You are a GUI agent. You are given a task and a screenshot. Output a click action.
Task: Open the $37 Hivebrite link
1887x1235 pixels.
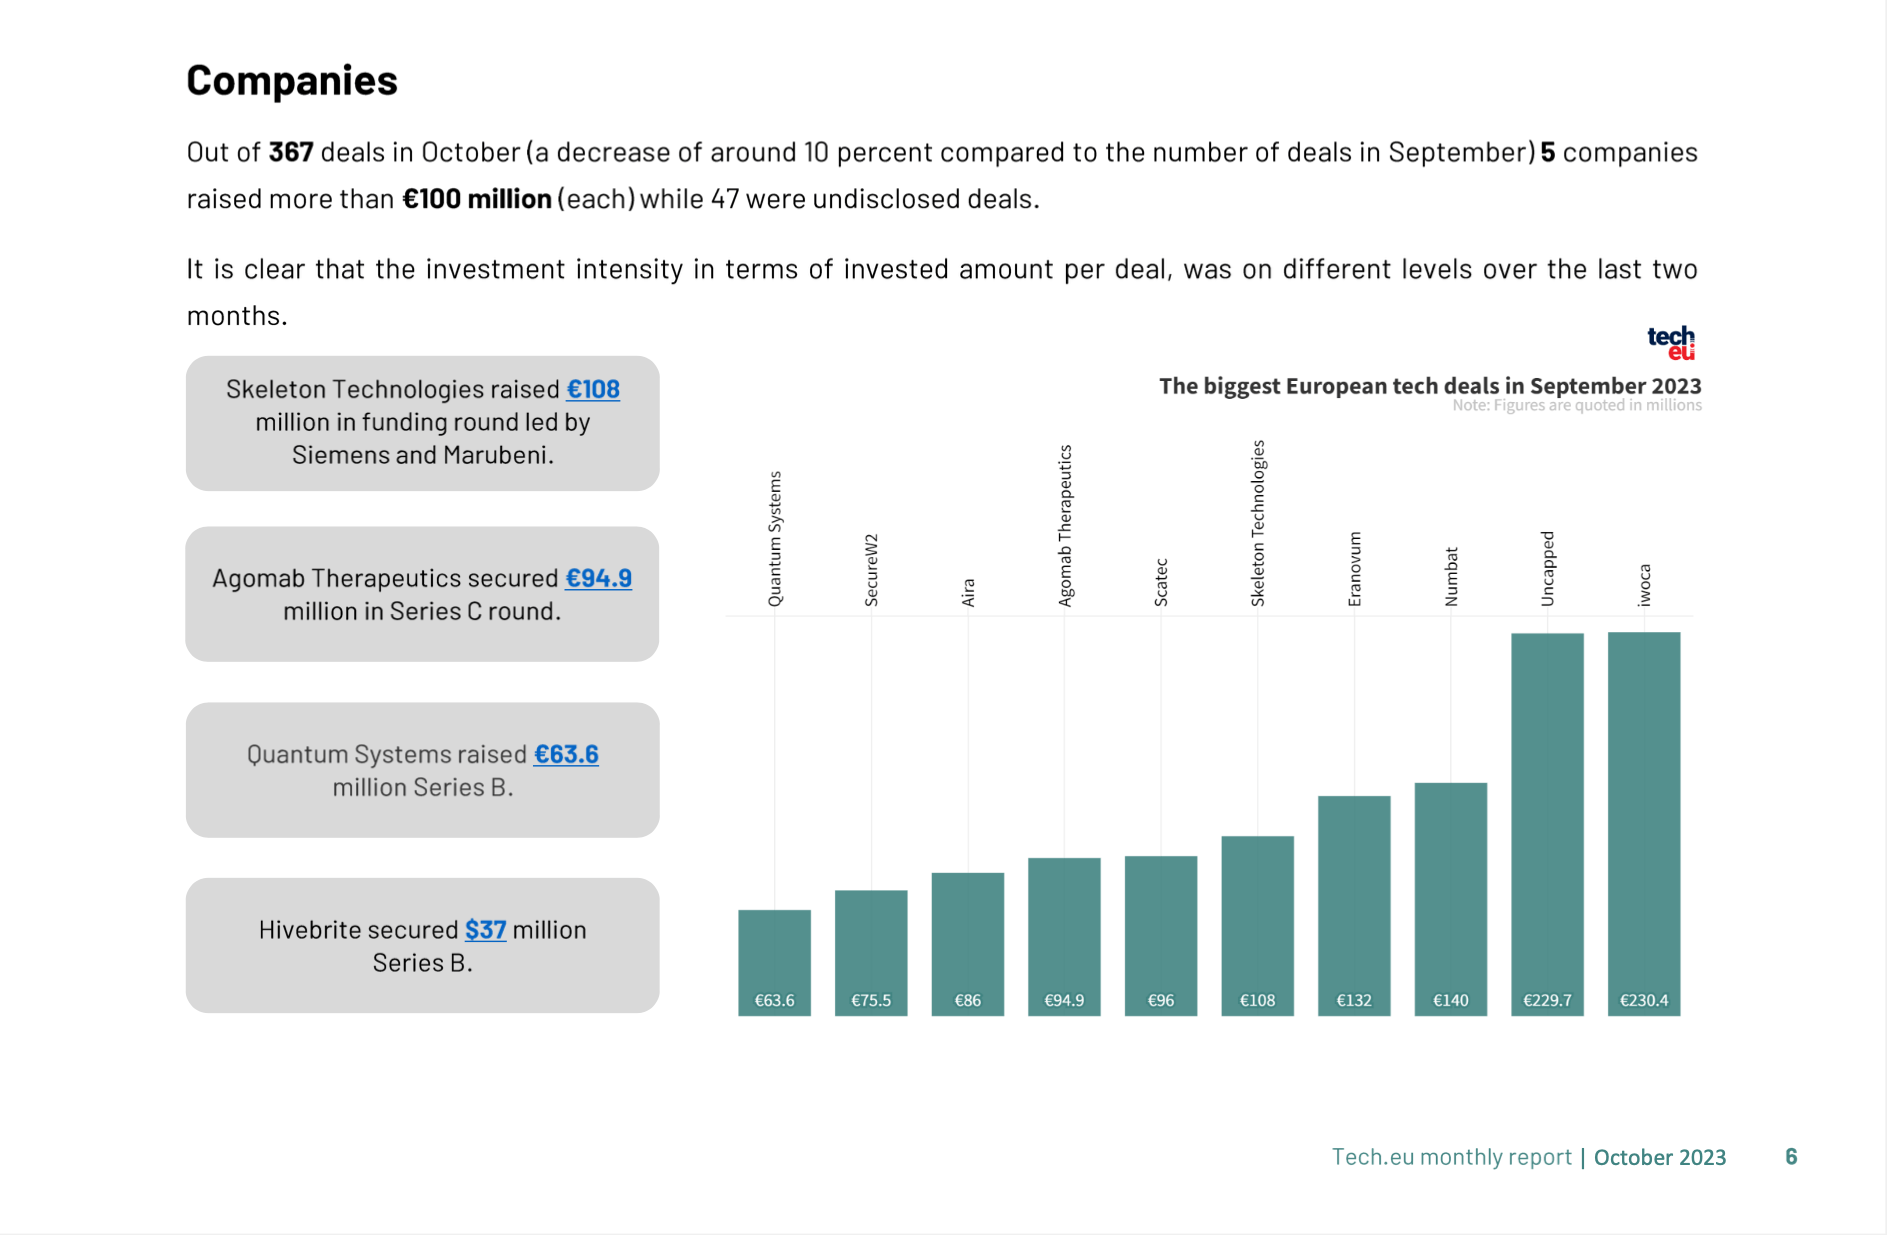pos(485,930)
